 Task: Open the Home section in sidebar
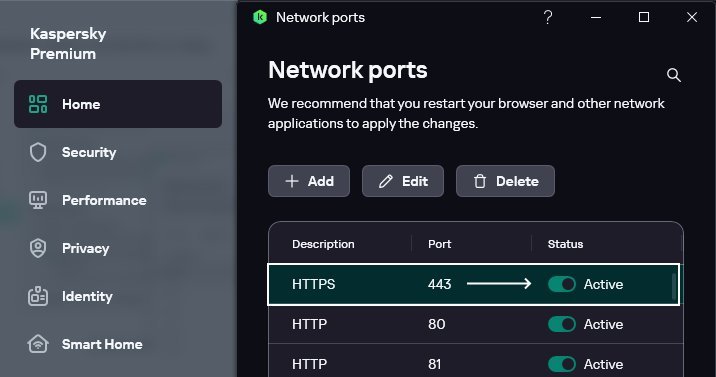[118, 104]
